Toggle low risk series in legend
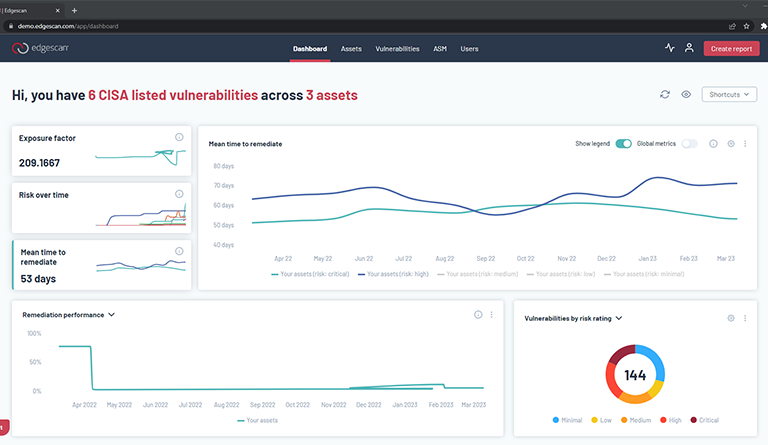Image resolution: width=768 pixels, height=445 pixels. (x=561, y=274)
